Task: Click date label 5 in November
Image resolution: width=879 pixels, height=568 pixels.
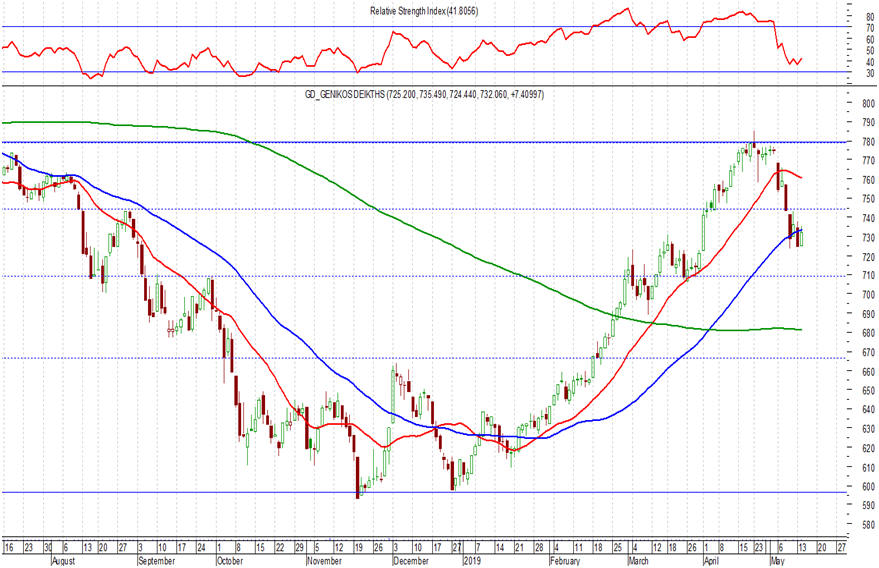Action: [x=317, y=548]
